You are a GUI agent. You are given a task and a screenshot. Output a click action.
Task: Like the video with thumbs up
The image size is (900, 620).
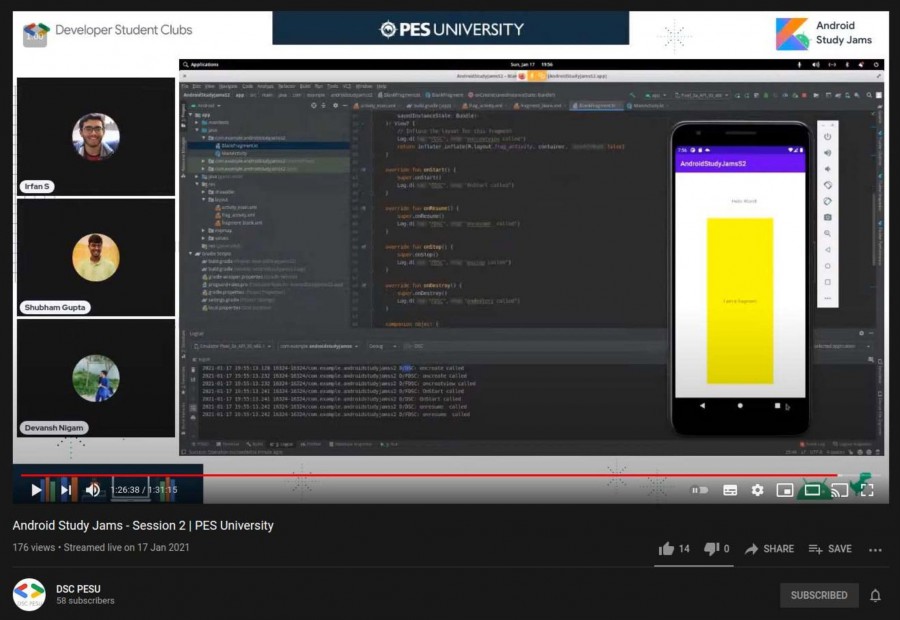666,549
